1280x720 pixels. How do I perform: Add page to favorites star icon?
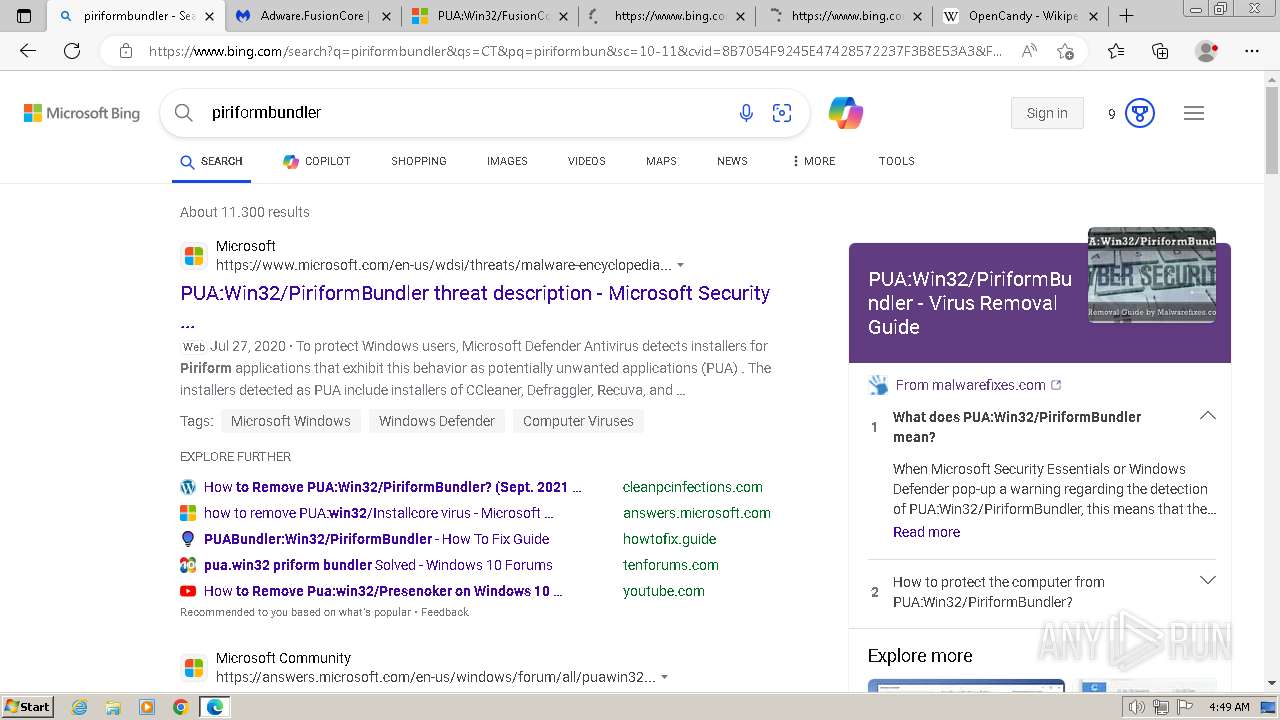point(1065,51)
